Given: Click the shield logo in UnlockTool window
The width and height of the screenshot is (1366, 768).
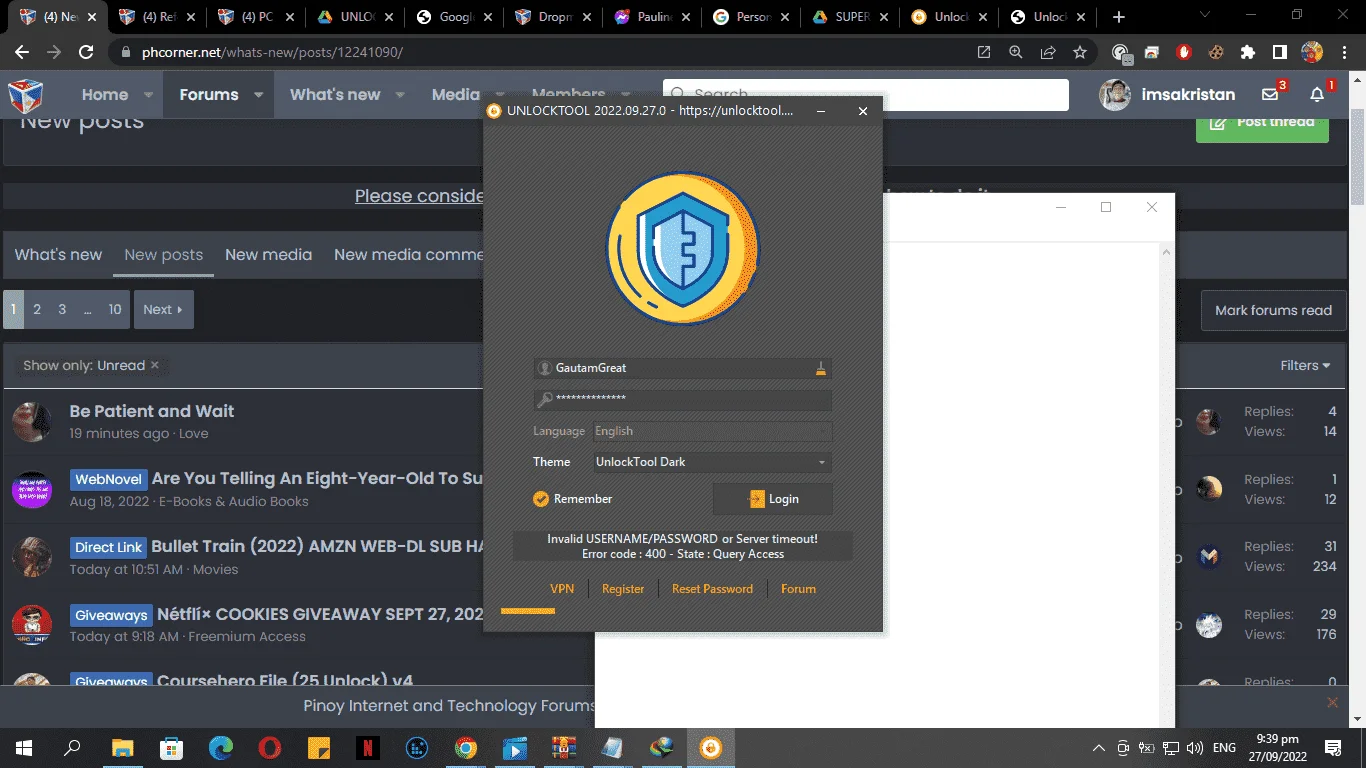Looking at the screenshot, I should (x=683, y=249).
